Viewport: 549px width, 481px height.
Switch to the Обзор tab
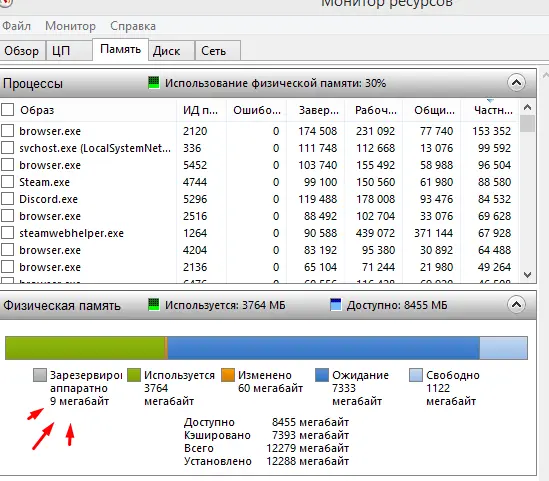coord(22,51)
